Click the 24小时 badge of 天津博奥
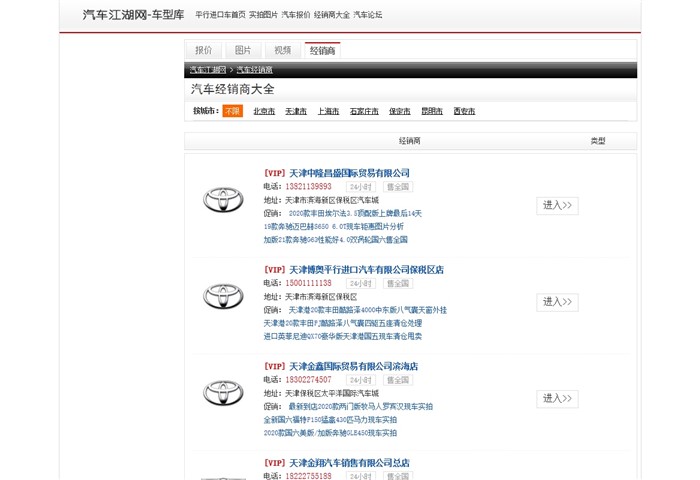Screen dimensions: 700x480 tap(361, 284)
